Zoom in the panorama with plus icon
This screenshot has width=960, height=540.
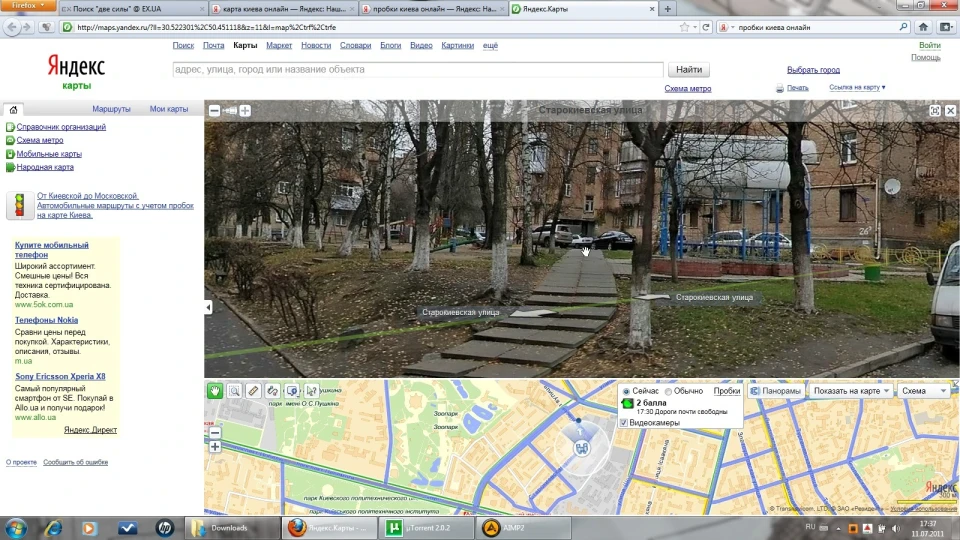pyautogui.click(x=245, y=111)
